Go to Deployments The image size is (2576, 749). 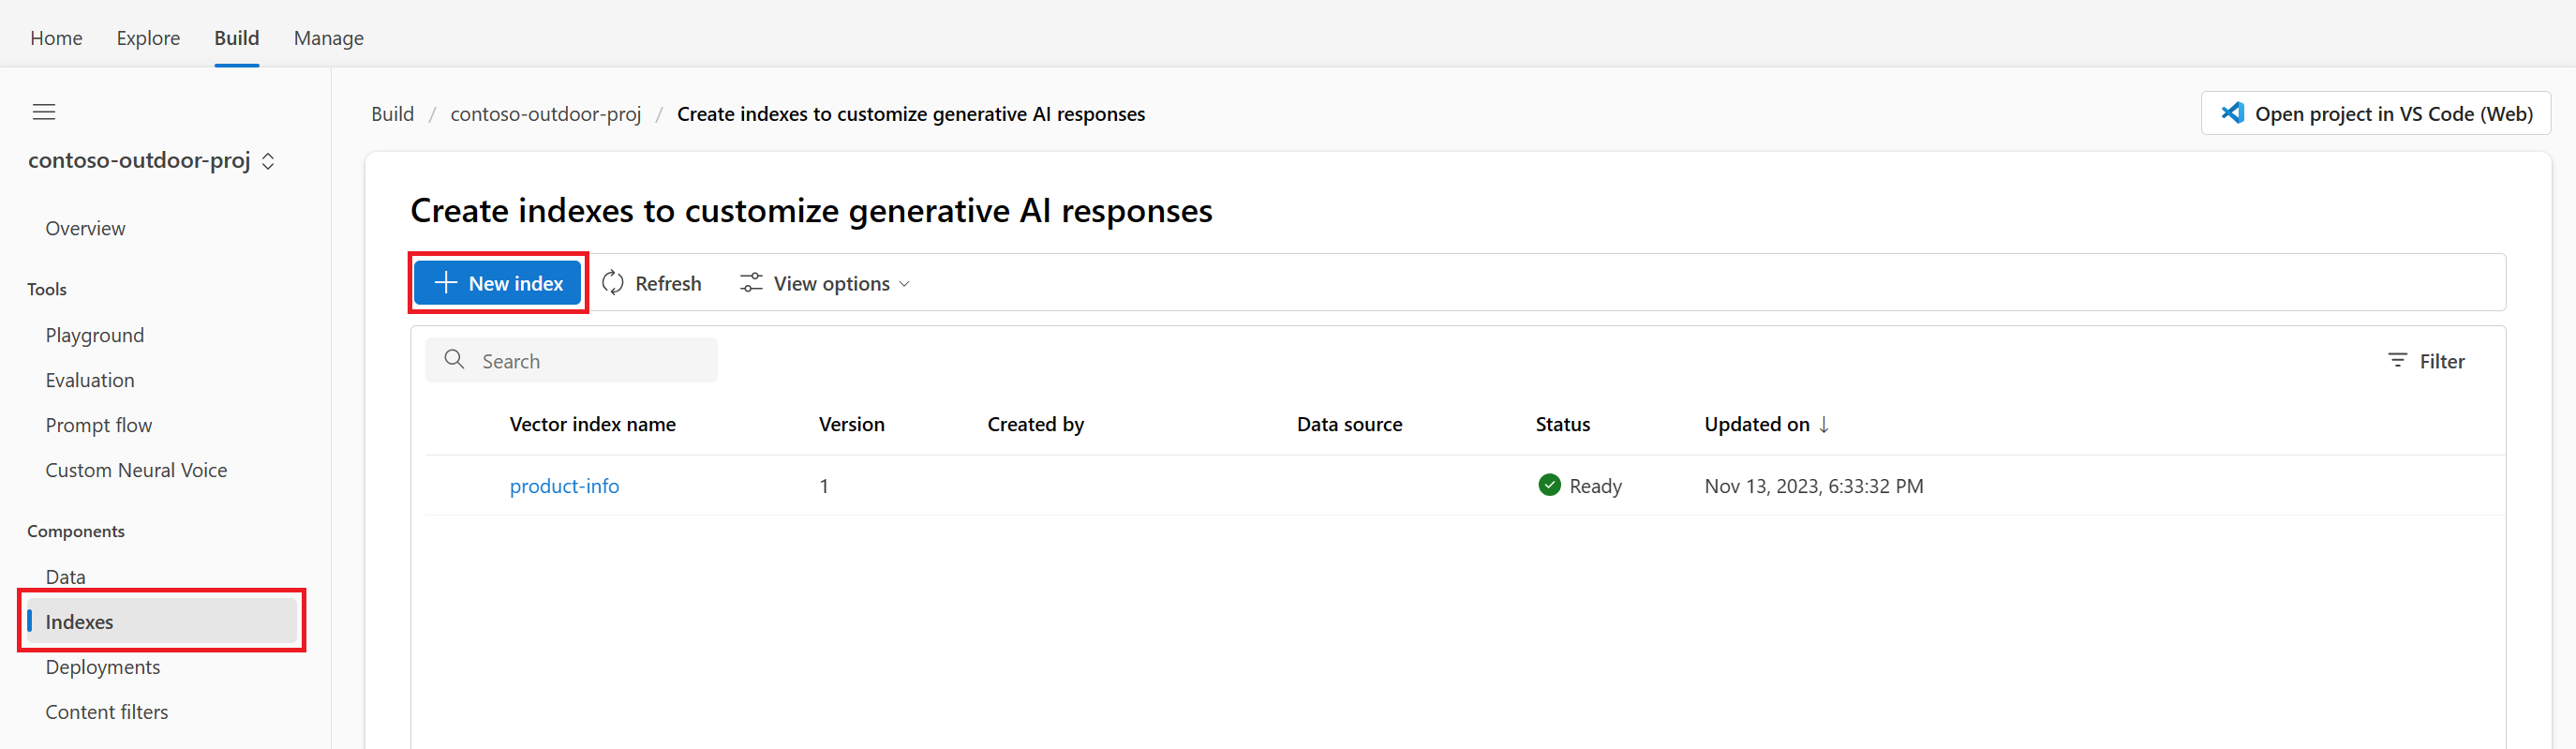[103, 667]
